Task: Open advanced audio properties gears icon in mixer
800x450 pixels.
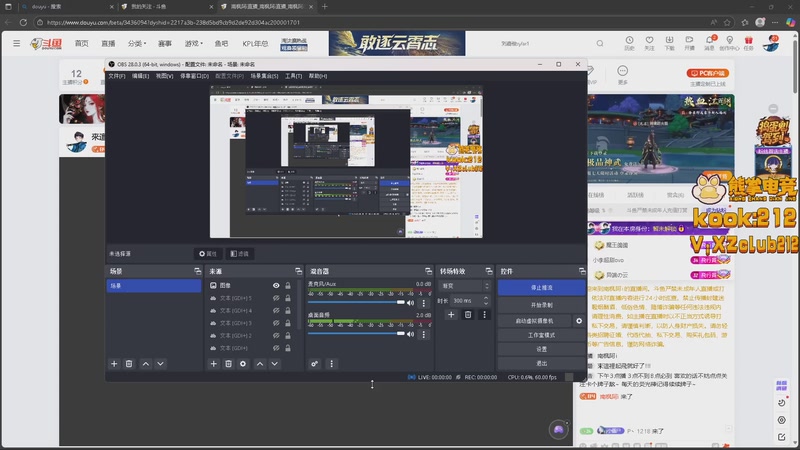Action: click(x=314, y=364)
